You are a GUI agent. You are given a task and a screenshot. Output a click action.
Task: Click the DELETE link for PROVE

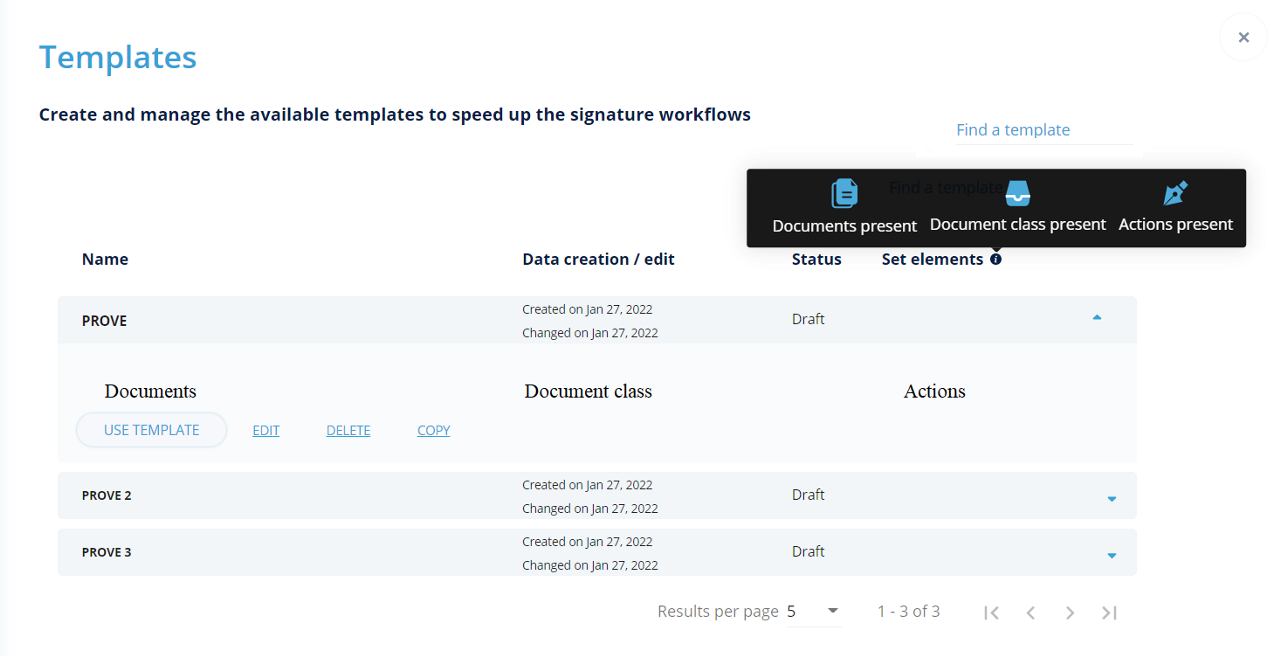point(348,431)
